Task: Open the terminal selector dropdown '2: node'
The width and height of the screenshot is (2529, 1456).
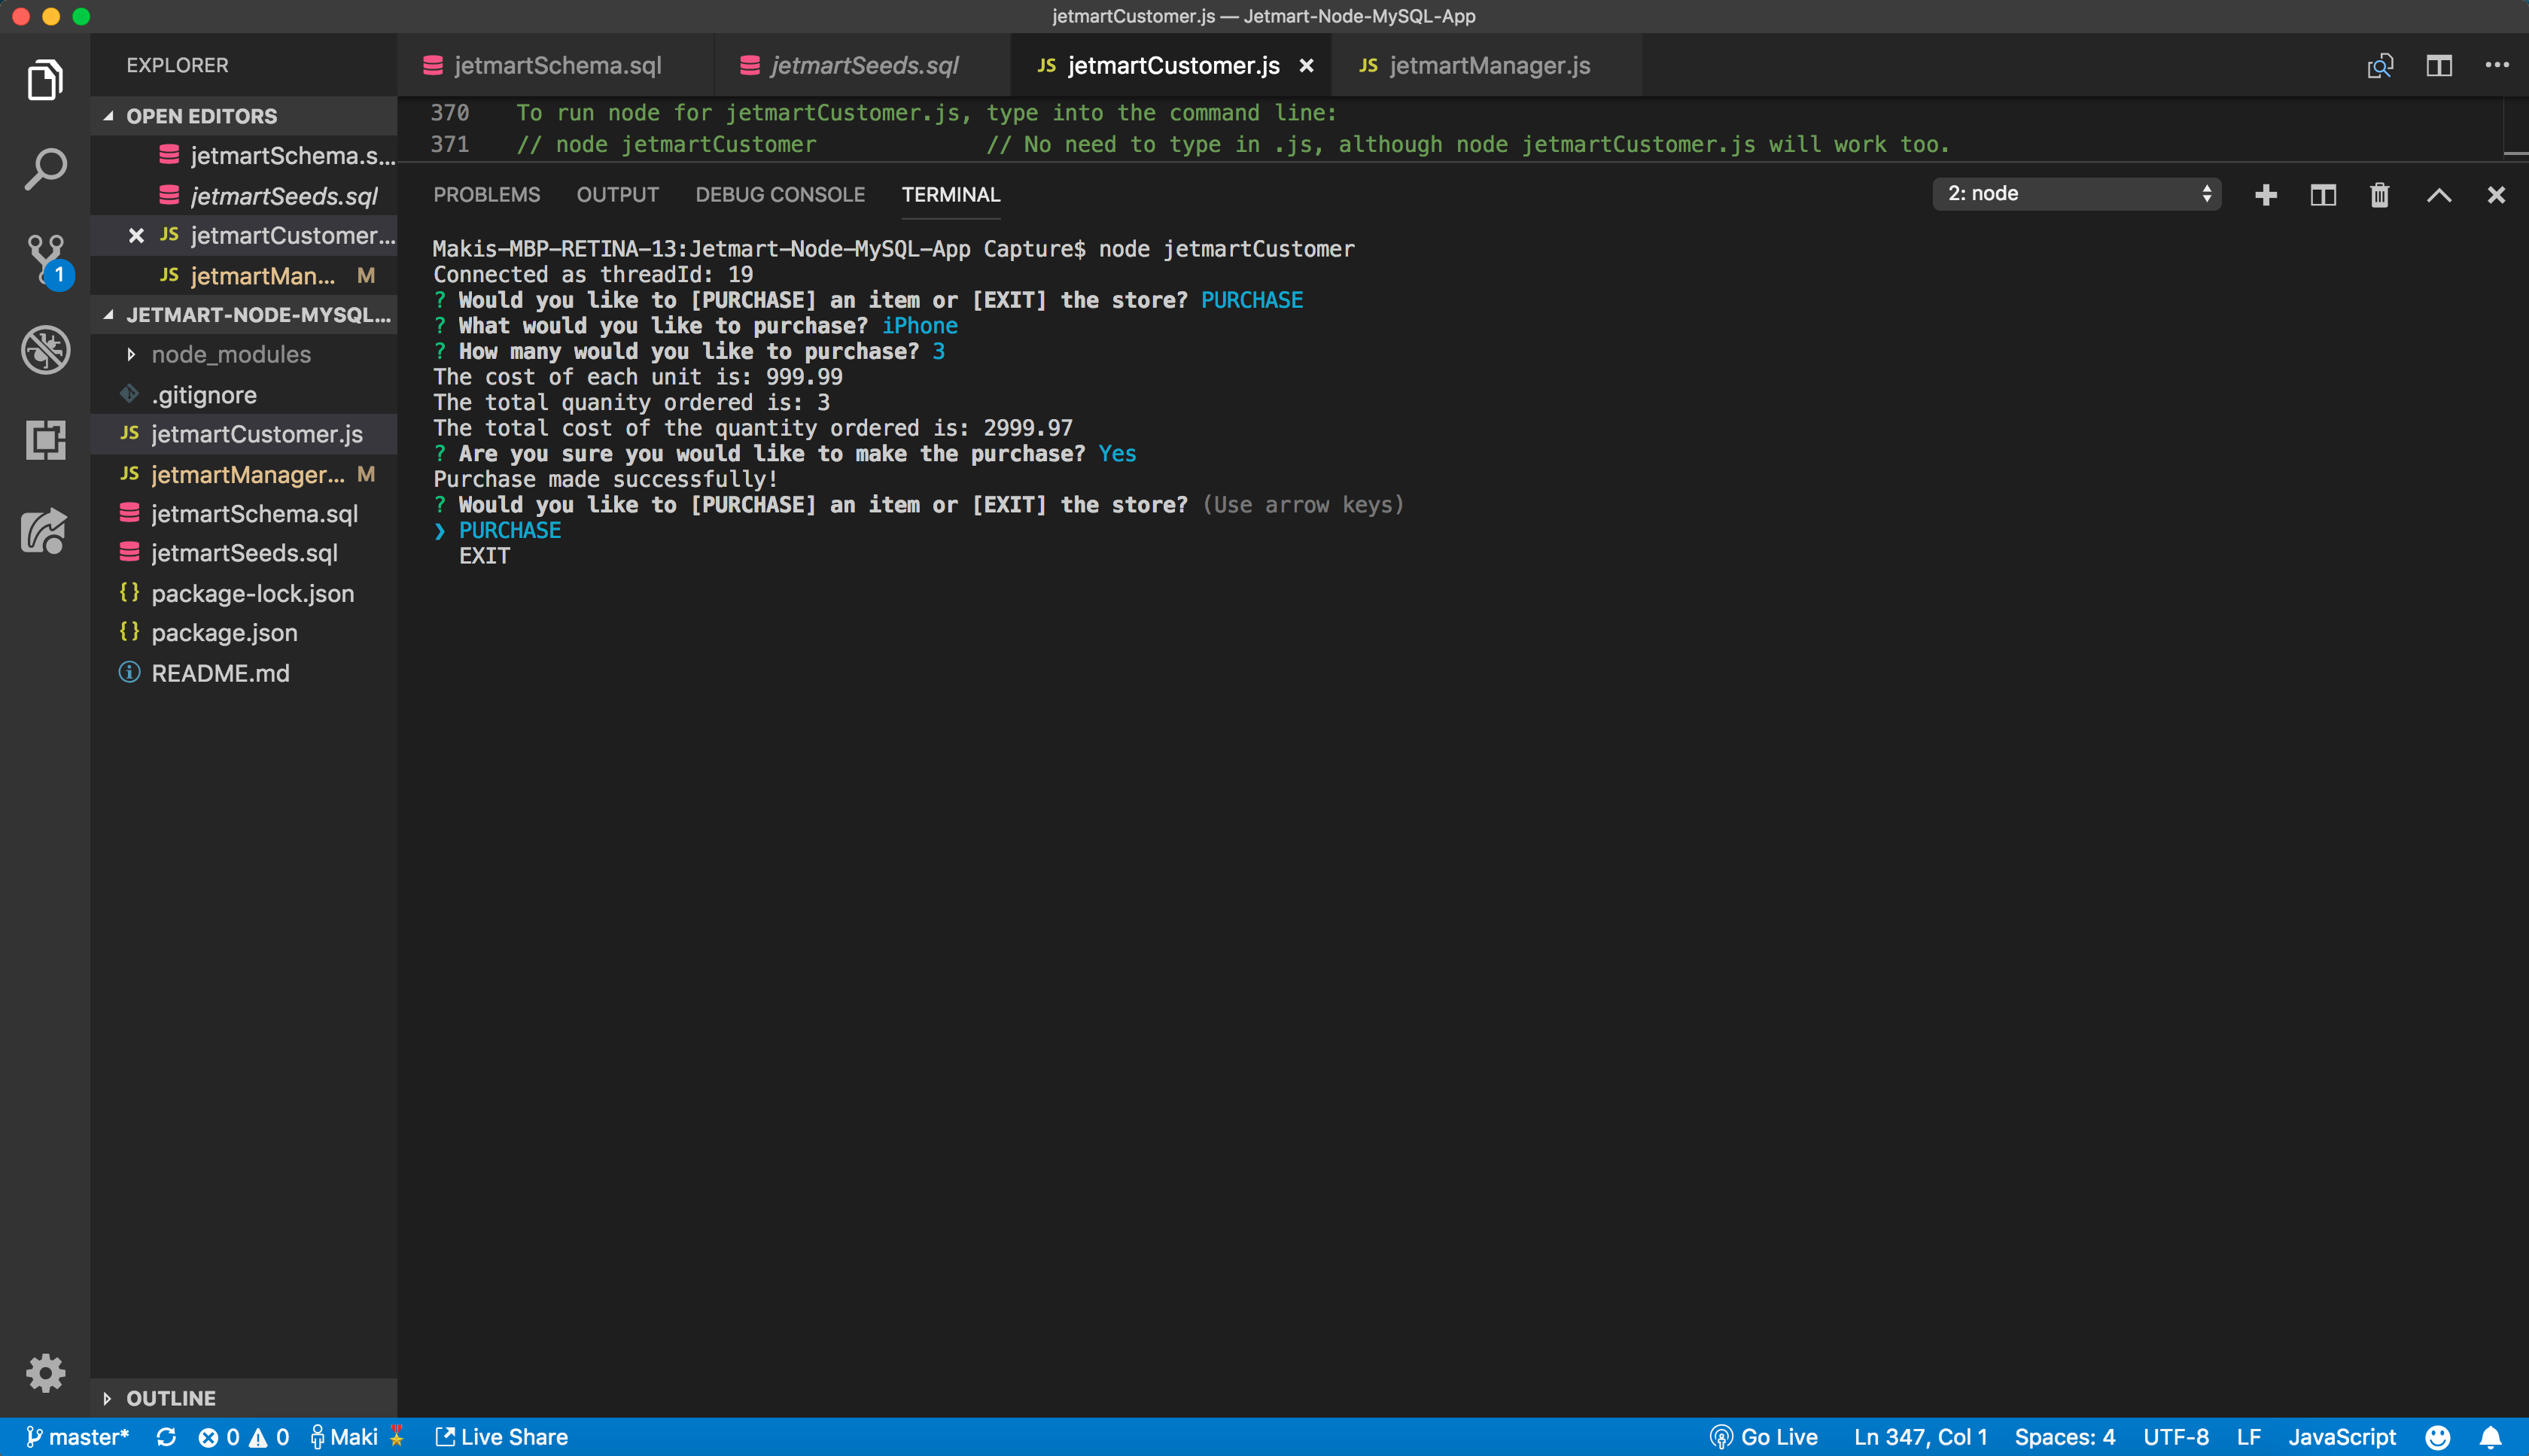Action: 2076,194
